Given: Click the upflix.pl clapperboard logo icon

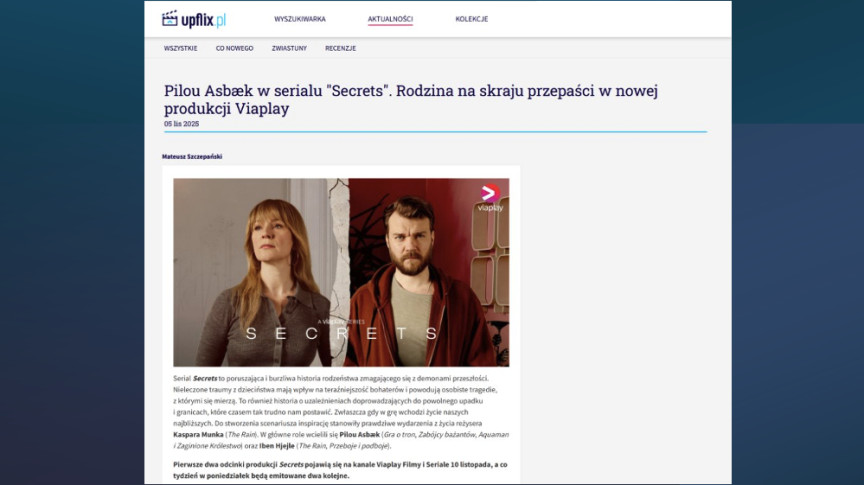Looking at the screenshot, I should click(x=170, y=19).
